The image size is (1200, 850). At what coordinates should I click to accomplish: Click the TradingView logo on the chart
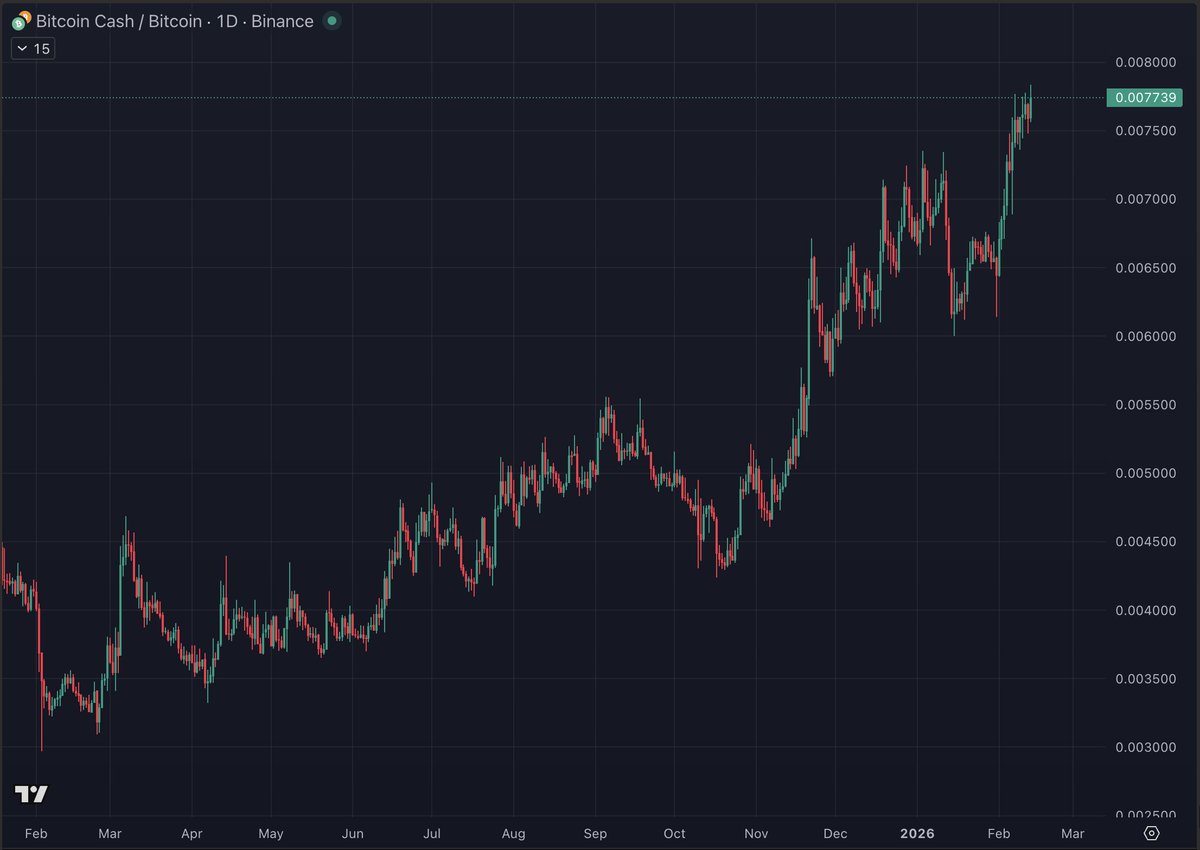click(31, 794)
